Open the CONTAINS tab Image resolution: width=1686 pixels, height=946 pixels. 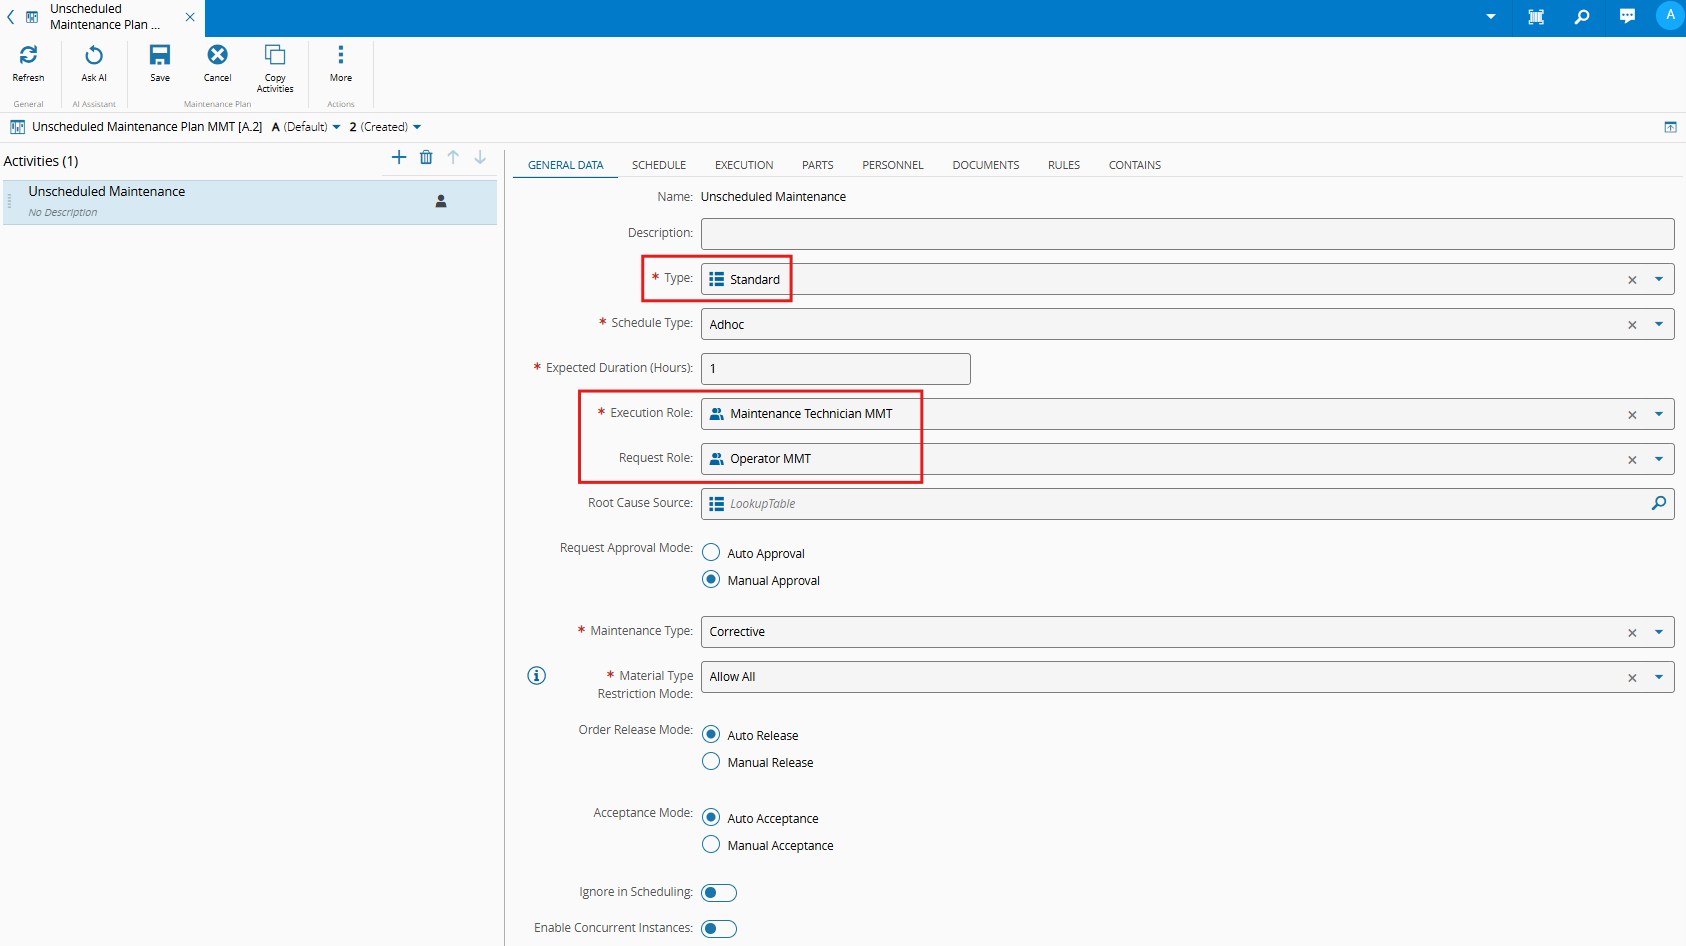[1135, 165]
